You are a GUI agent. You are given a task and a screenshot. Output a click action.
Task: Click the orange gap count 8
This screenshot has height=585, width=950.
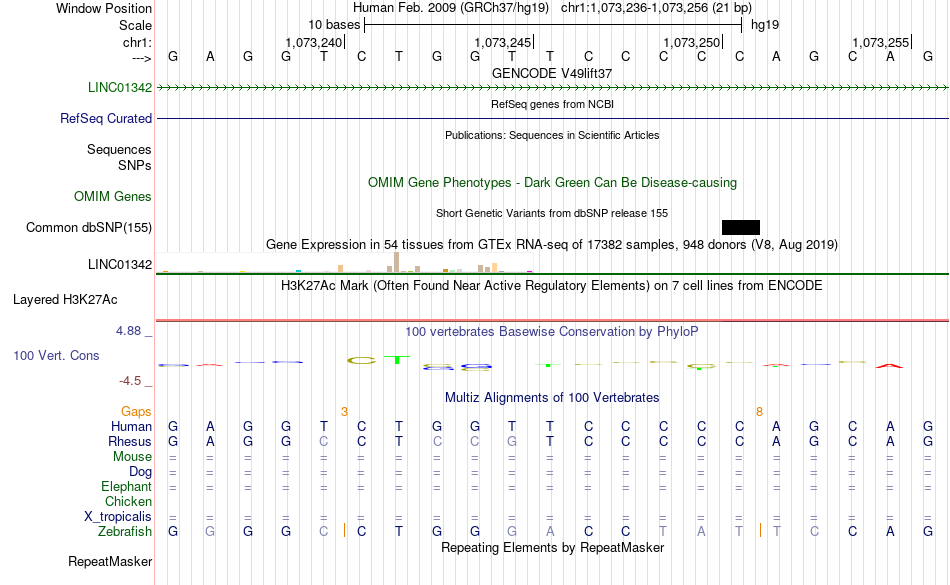759,412
